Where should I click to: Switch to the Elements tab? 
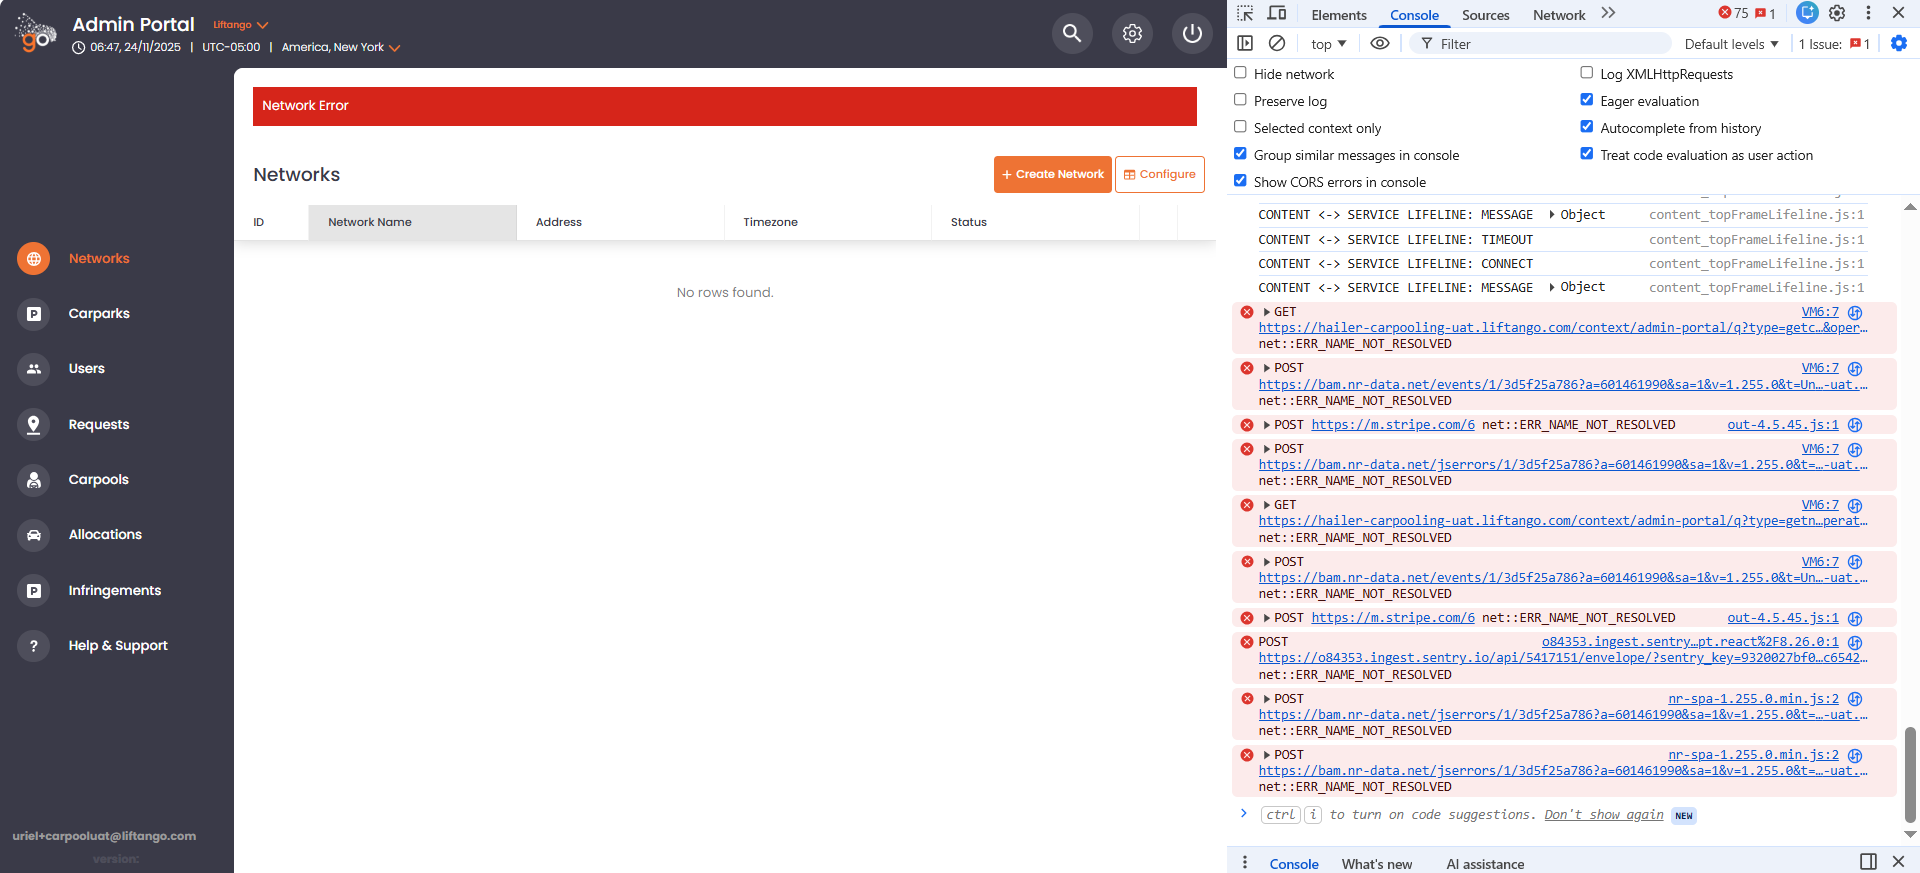coord(1339,15)
